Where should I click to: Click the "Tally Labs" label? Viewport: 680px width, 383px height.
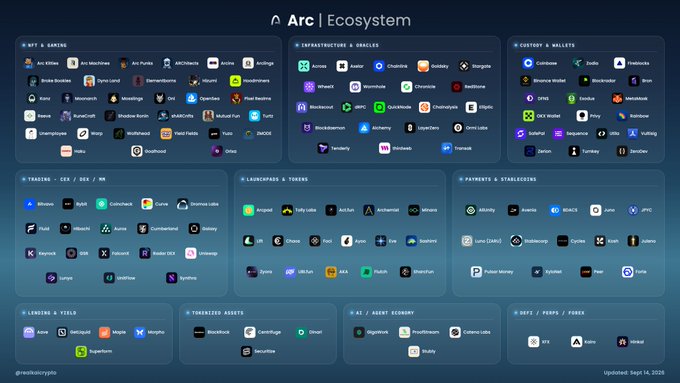[306, 210]
